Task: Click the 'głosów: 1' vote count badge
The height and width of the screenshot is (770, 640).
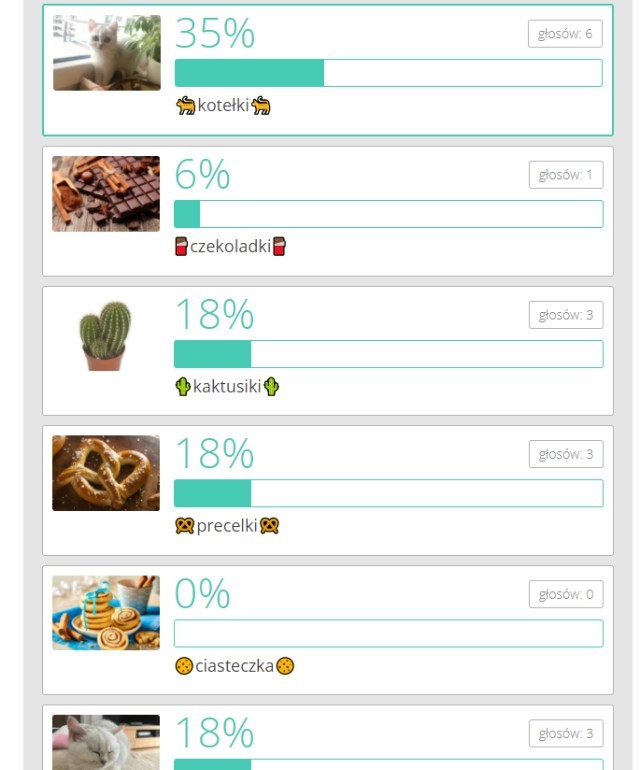Action: (x=566, y=175)
